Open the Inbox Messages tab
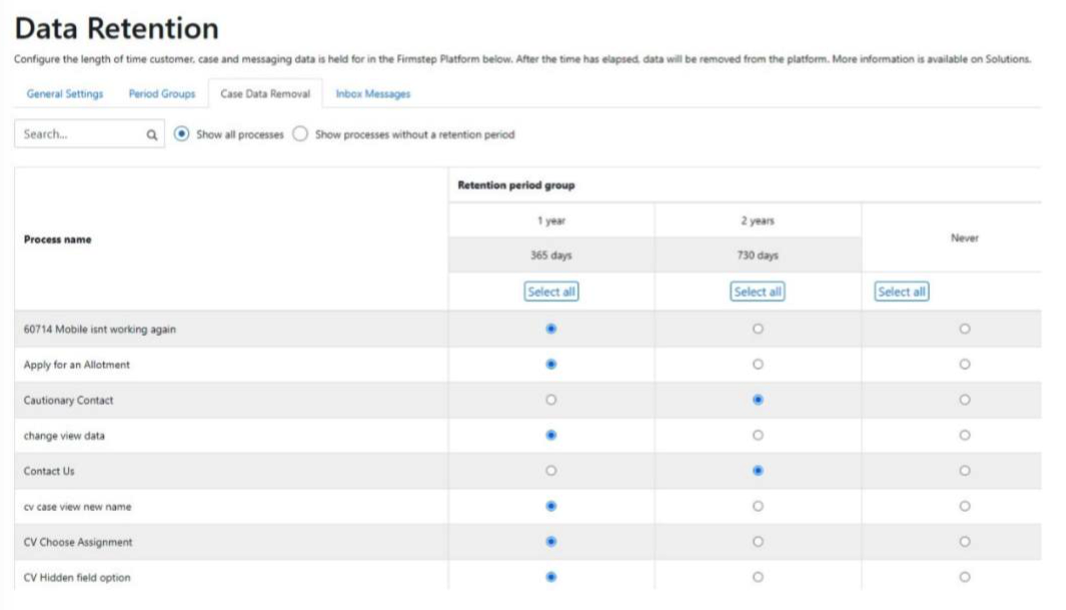 tap(373, 94)
